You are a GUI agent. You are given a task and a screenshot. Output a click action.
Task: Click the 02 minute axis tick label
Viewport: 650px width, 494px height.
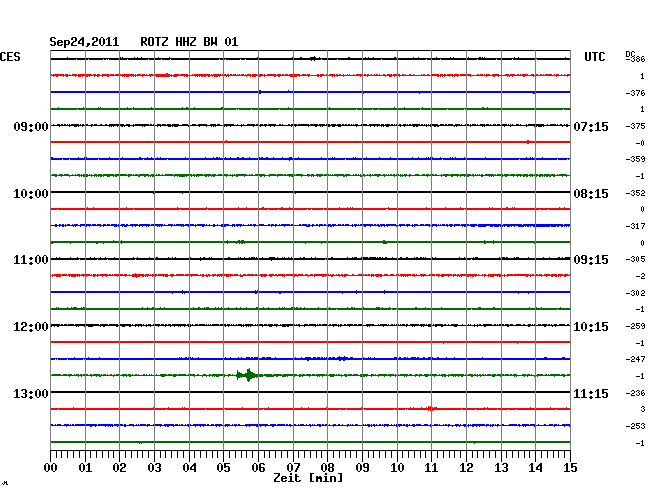(x=119, y=468)
